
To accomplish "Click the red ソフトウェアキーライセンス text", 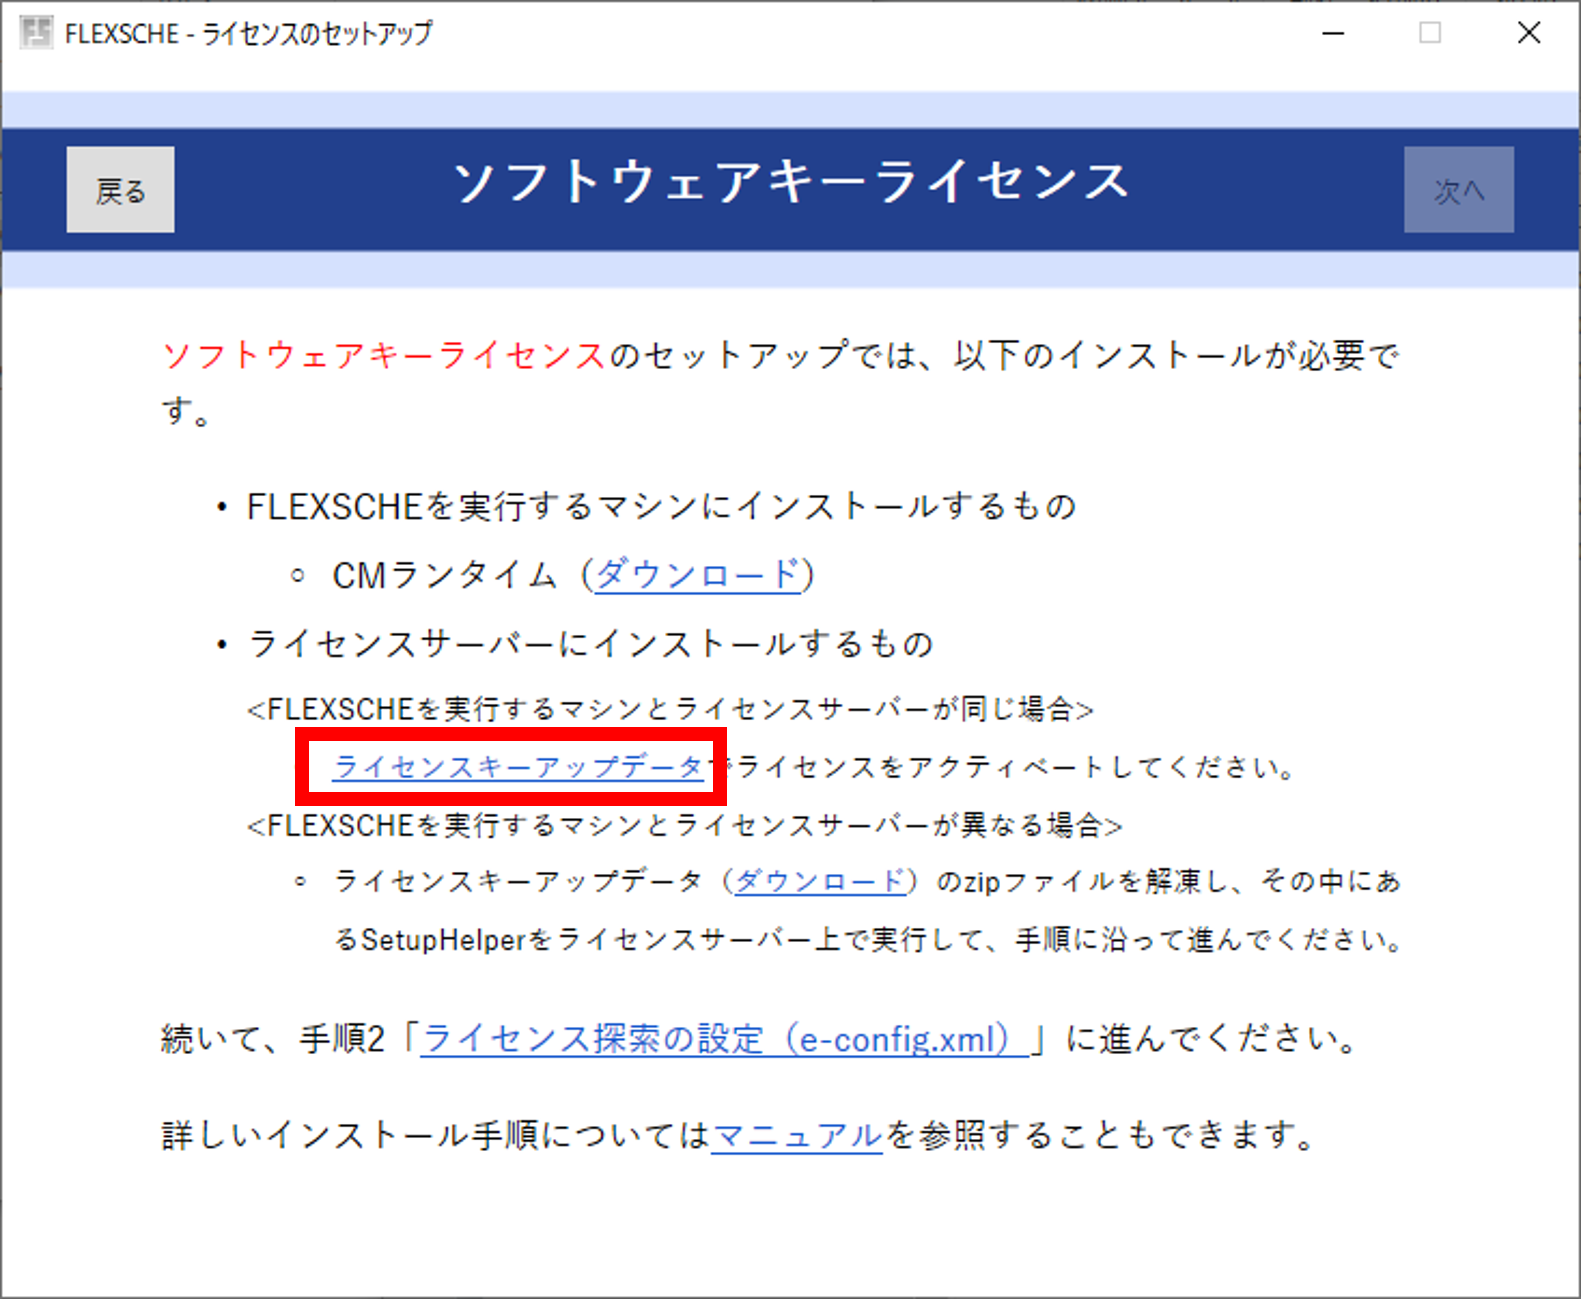I will [x=384, y=355].
